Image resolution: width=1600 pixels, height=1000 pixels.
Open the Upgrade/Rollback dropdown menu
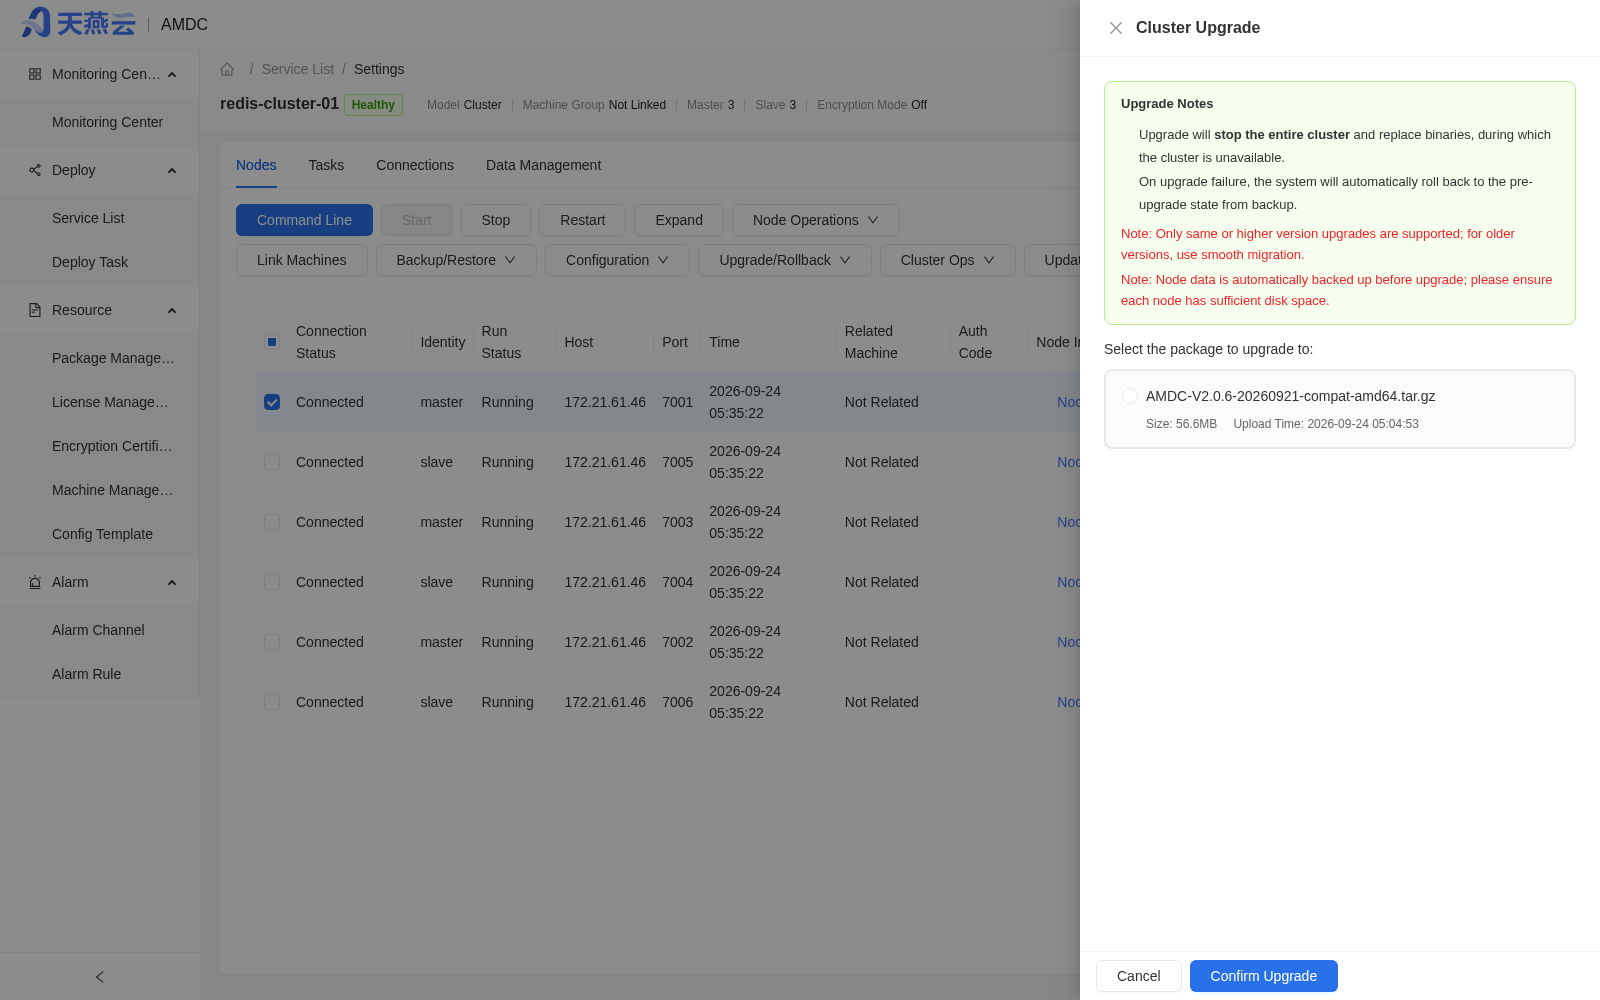click(x=785, y=260)
